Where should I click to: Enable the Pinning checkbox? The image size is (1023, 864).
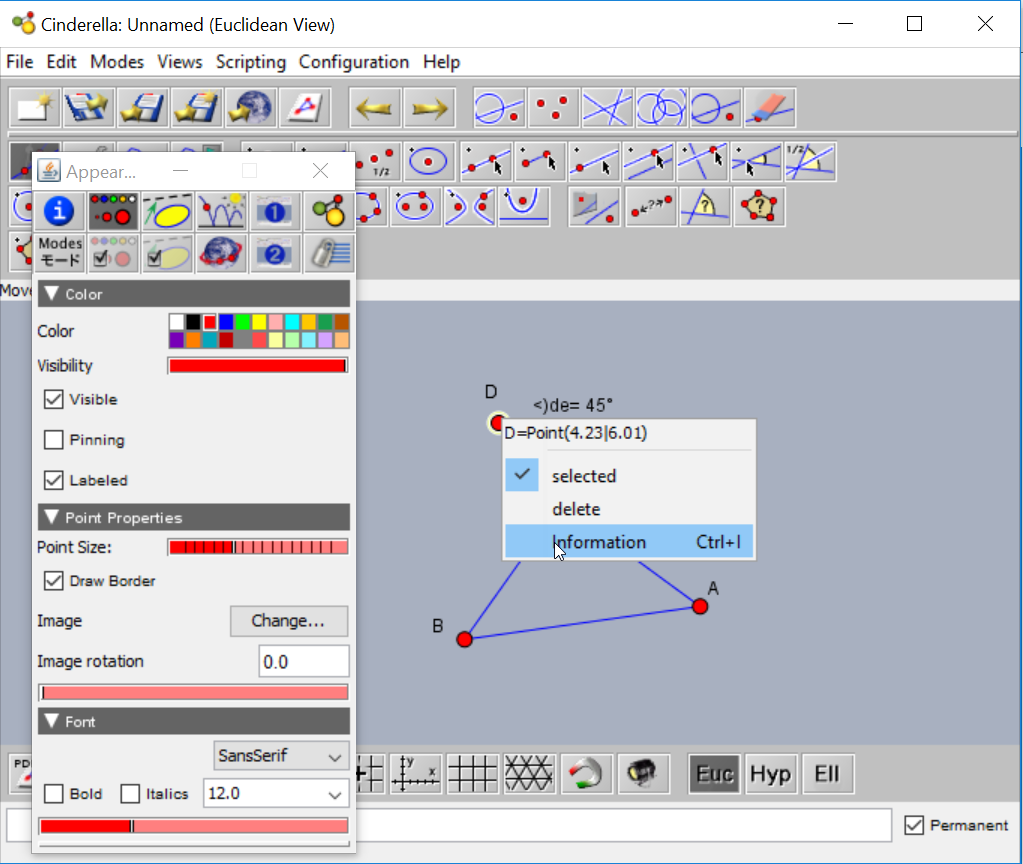pos(54,440)
